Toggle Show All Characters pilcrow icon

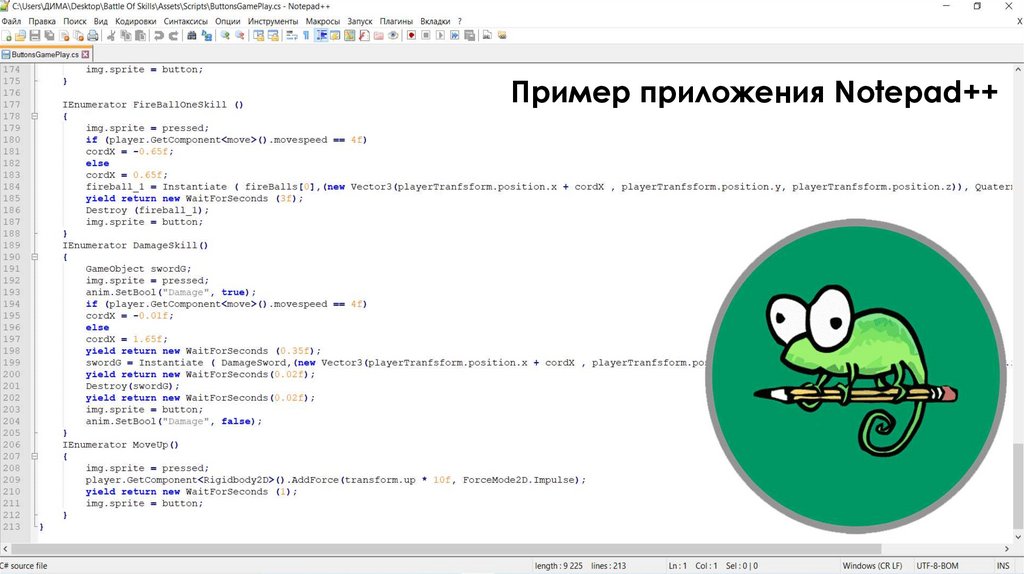[x=306, y=35]
